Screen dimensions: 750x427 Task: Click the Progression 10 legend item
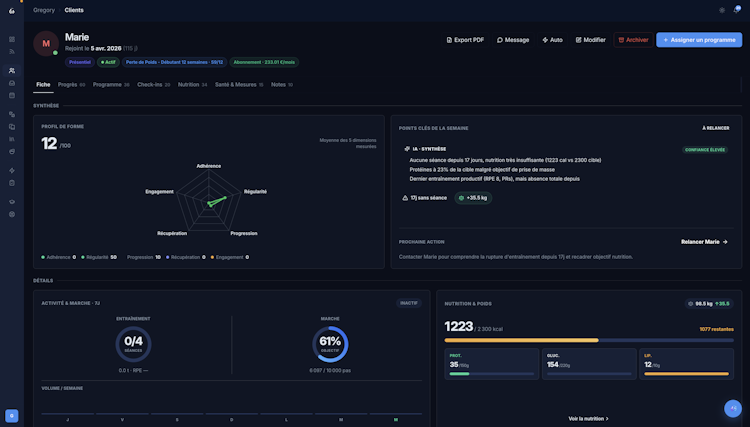(142, 257)
